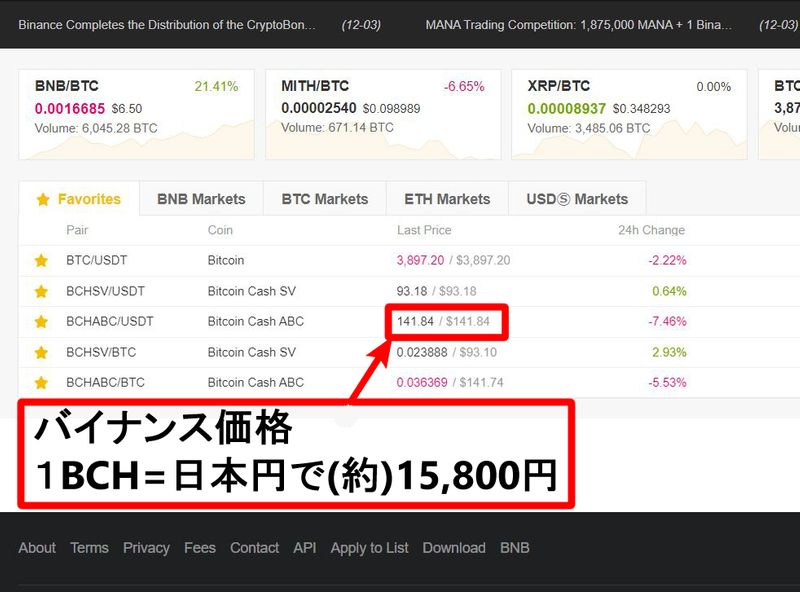Screen dimensions: 800x592
Task: Click Apply to List in footer
Action: (x=369, y=548)
